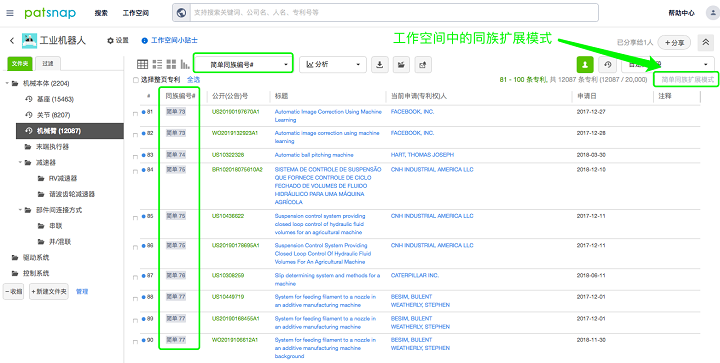Switch to grid tile view layout
The height and width of the screenshot is (363, 720).
coord(171,64)
